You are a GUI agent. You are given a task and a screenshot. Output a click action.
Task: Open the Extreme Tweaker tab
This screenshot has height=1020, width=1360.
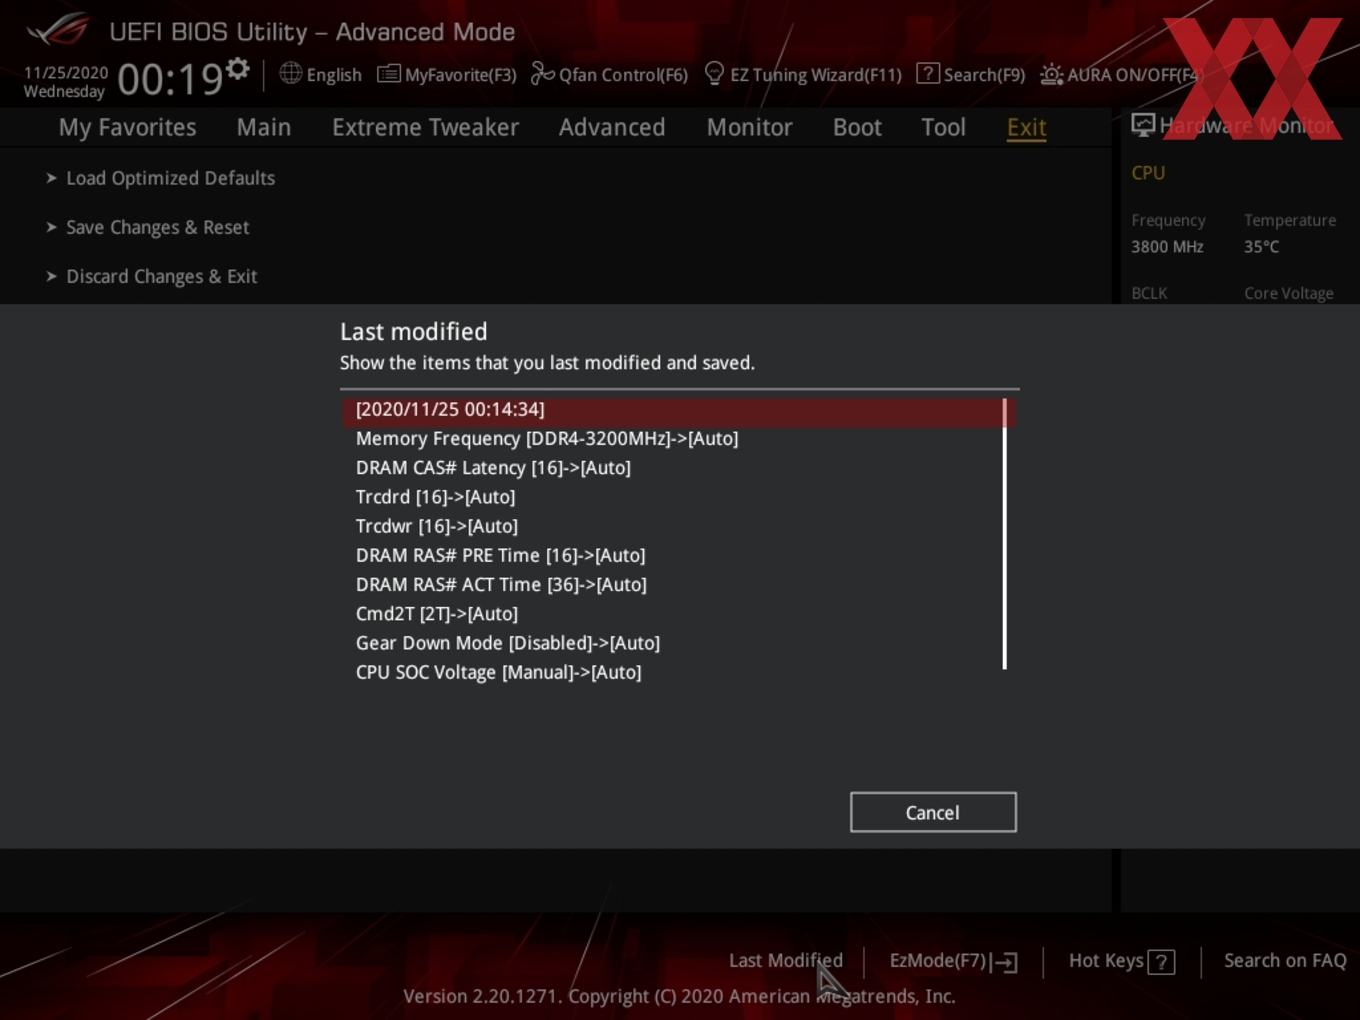tap(425, 127)
